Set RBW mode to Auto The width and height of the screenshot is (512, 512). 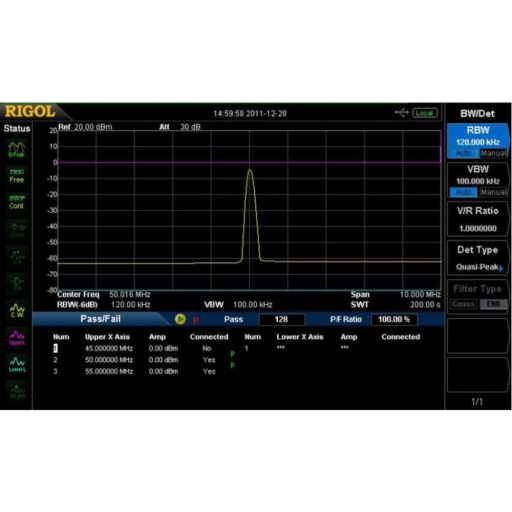463,153
